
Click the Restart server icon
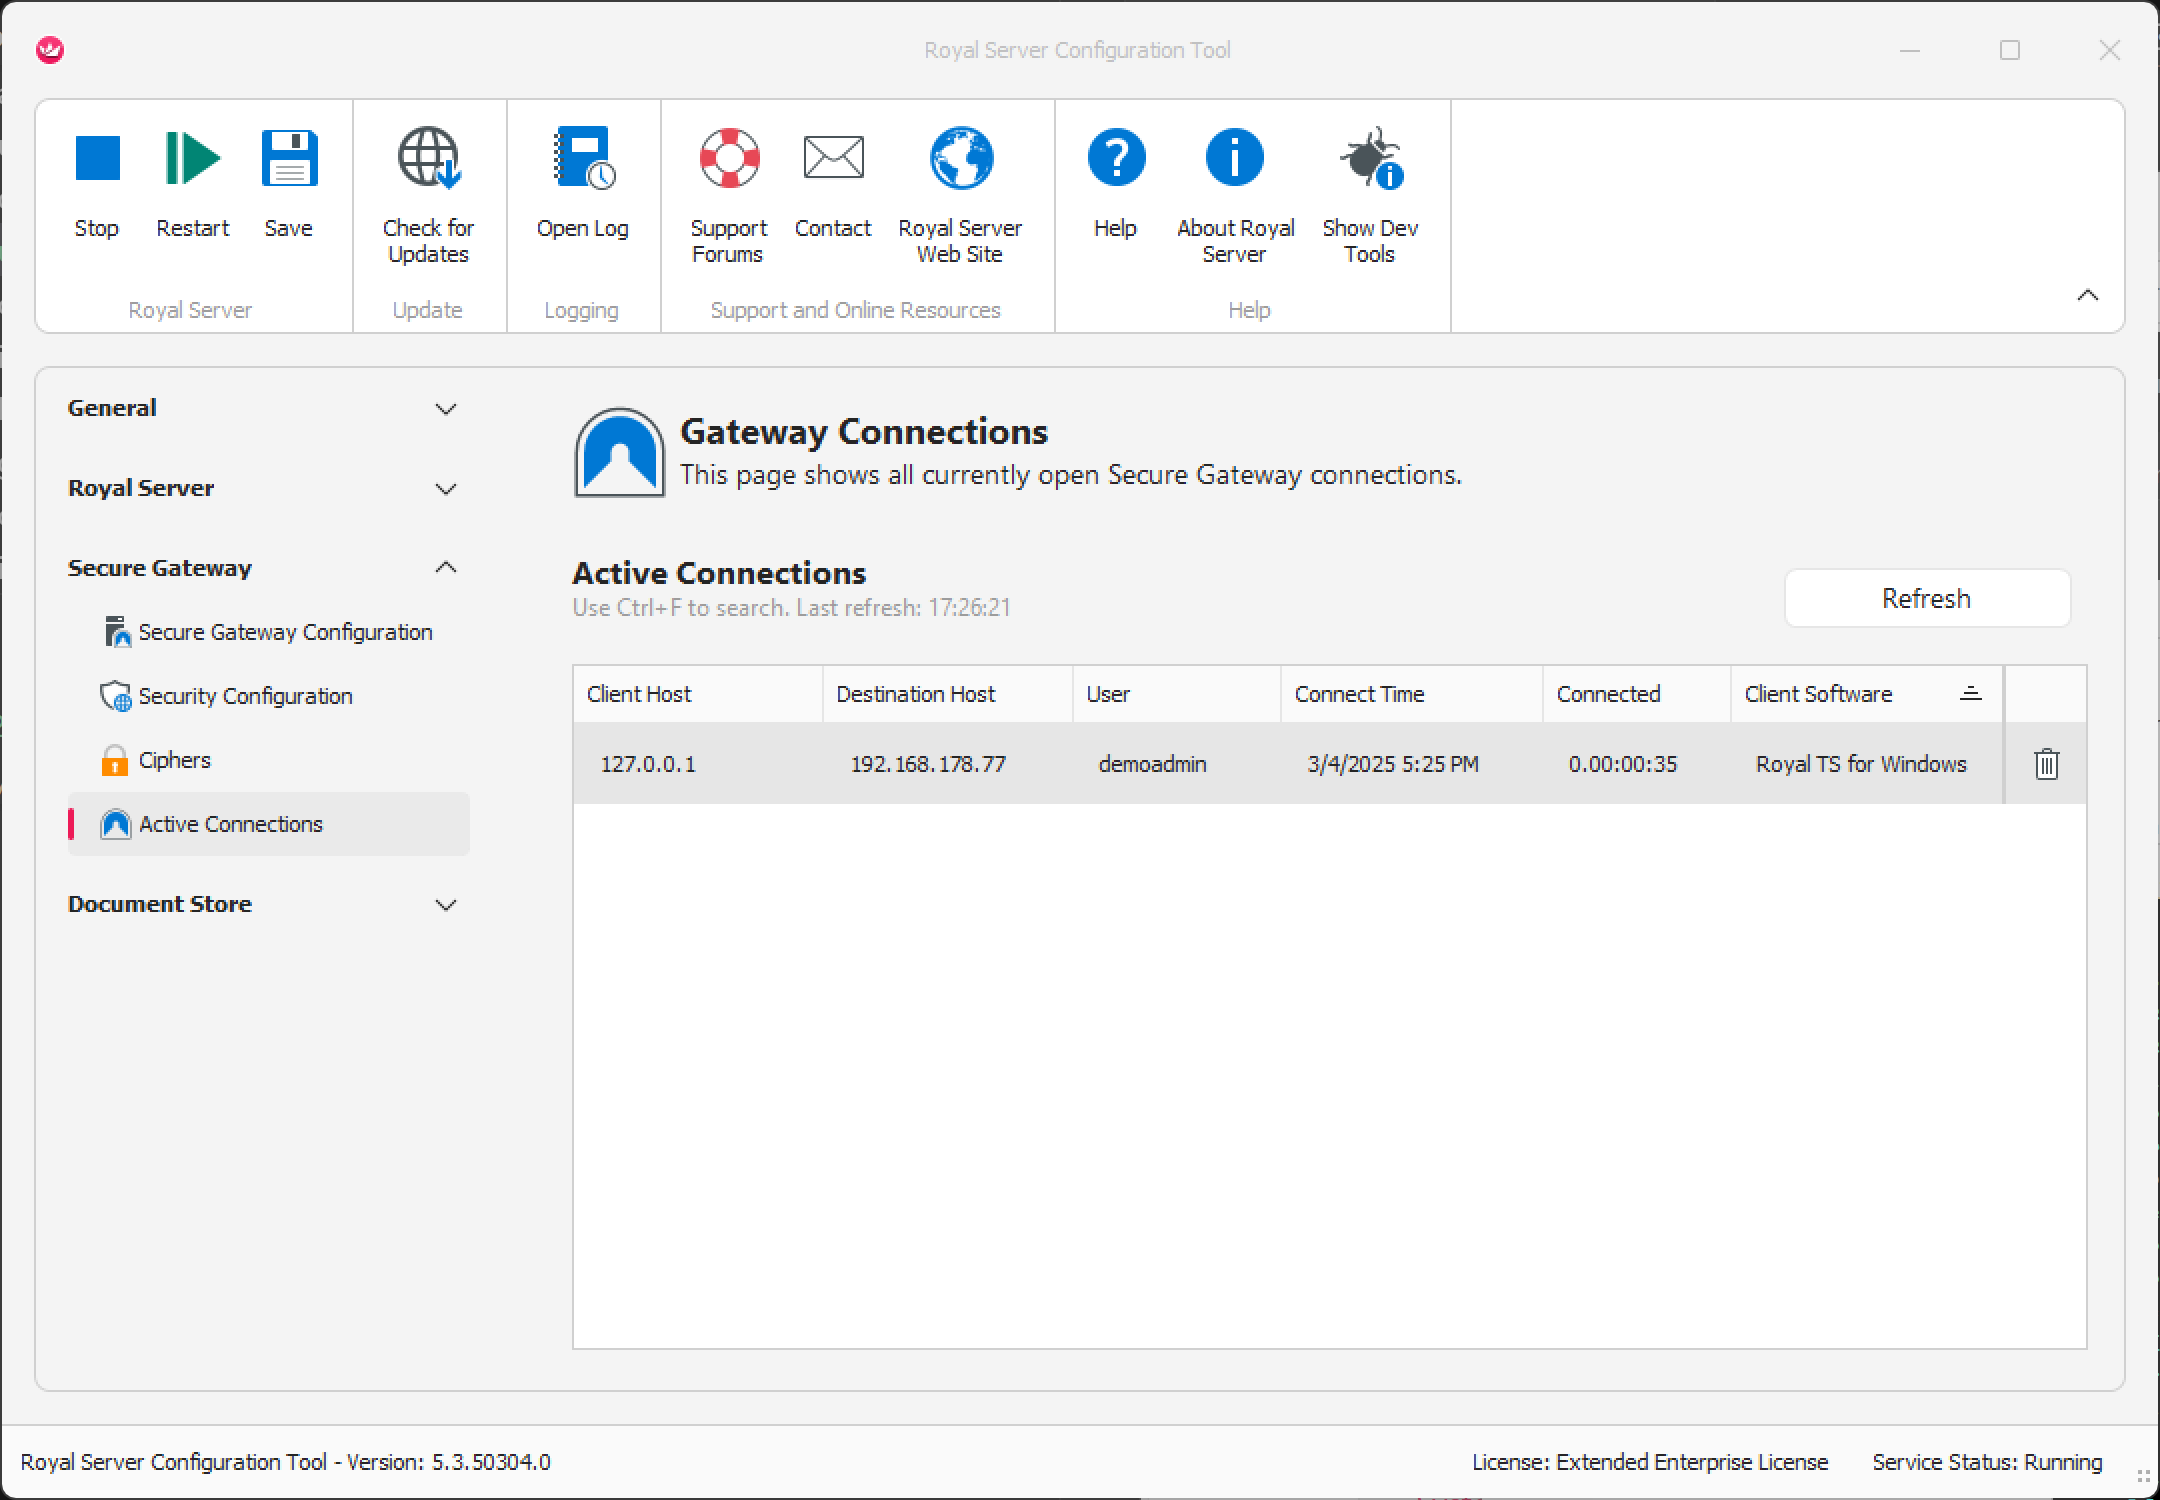point(192,159)
